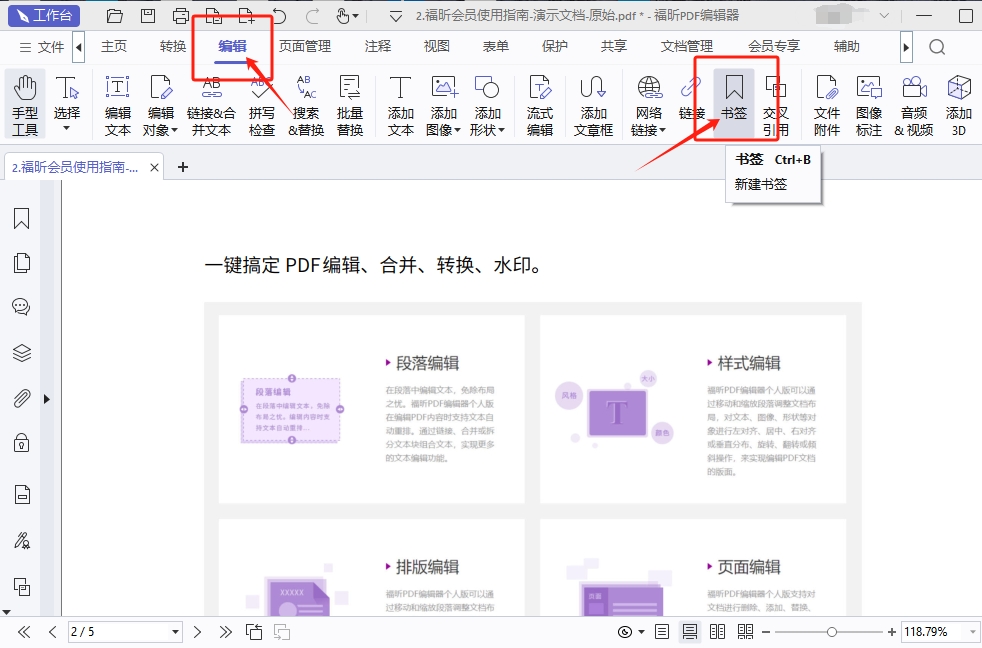Enable single page view mode
Screen dimensions: 982x648
click(661, 632)
